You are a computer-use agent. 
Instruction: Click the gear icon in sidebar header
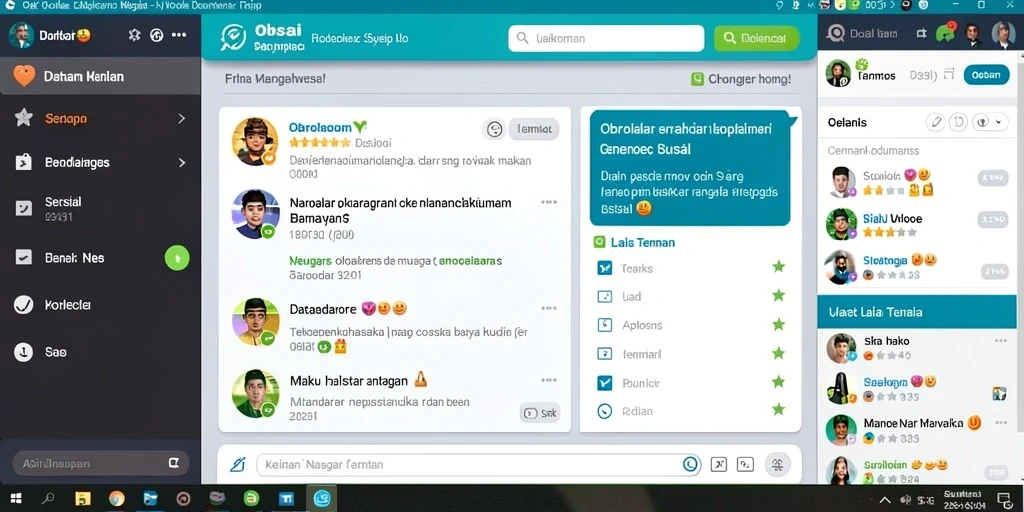[x=135, y=35]
